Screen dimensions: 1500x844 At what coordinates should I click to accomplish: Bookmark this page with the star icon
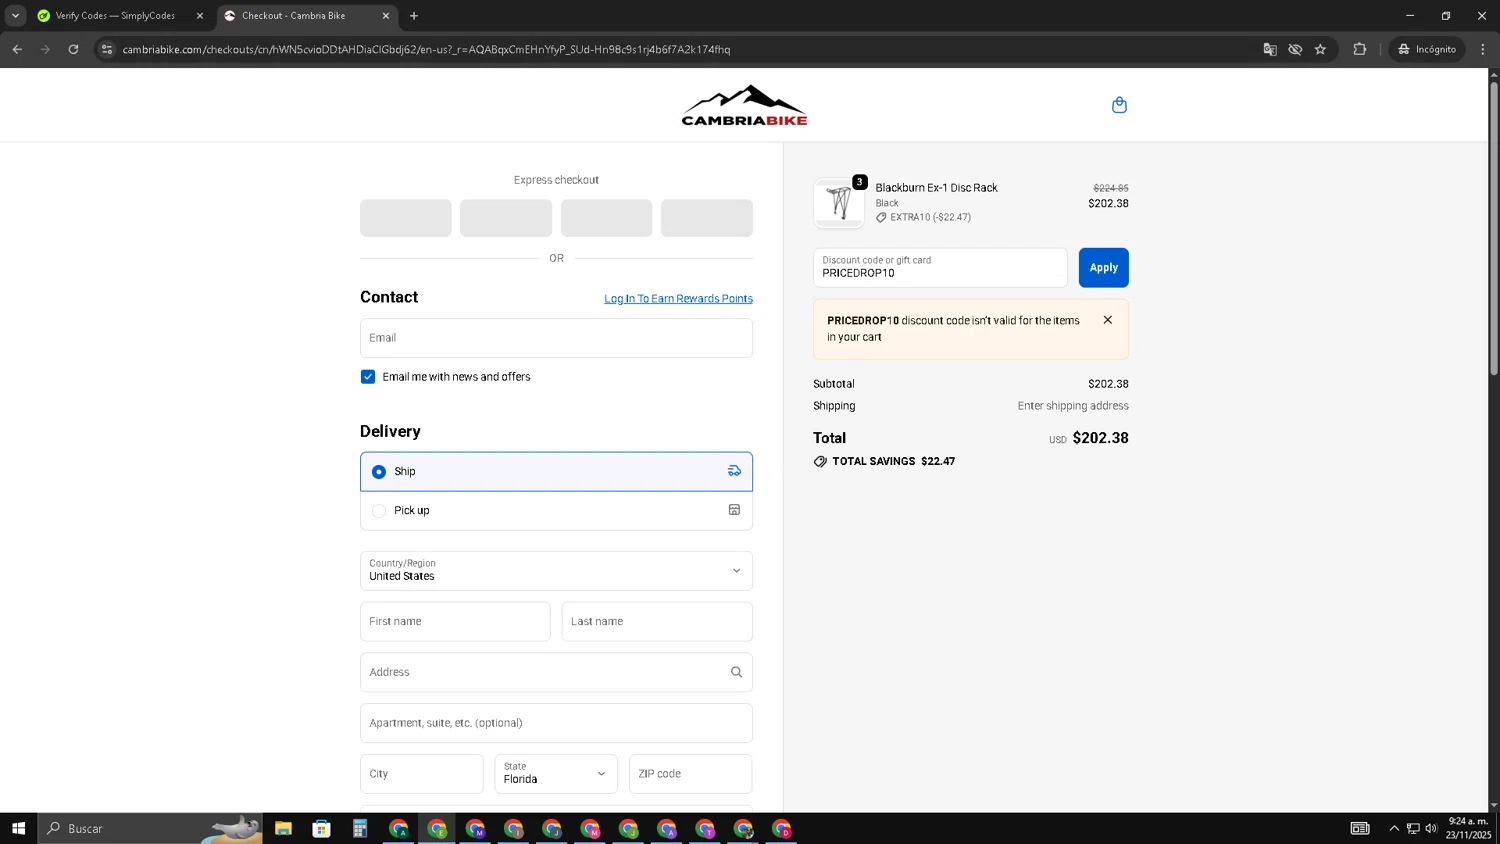tap(1320, 49)
